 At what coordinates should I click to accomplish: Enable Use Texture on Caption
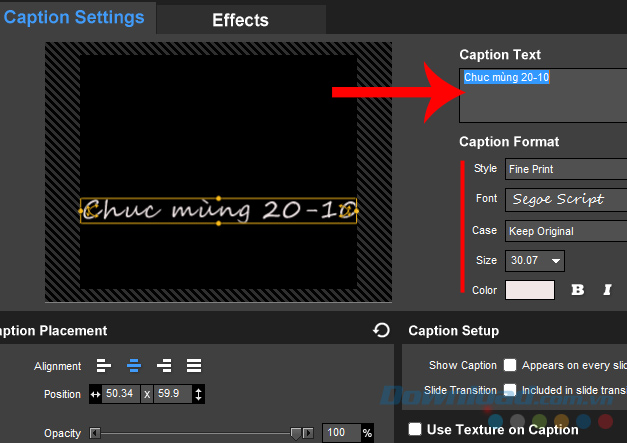(415, 429)
